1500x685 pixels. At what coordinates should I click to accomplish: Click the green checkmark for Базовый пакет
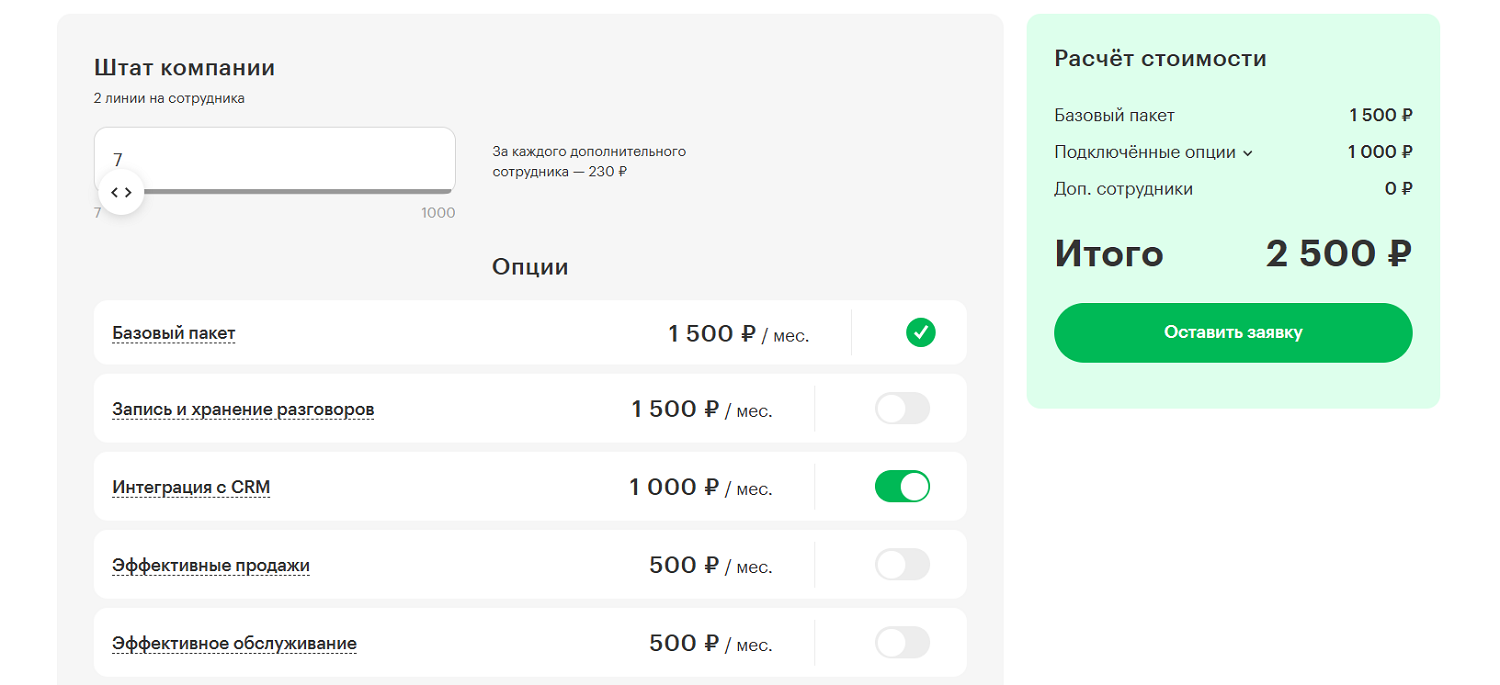[920, 332]
